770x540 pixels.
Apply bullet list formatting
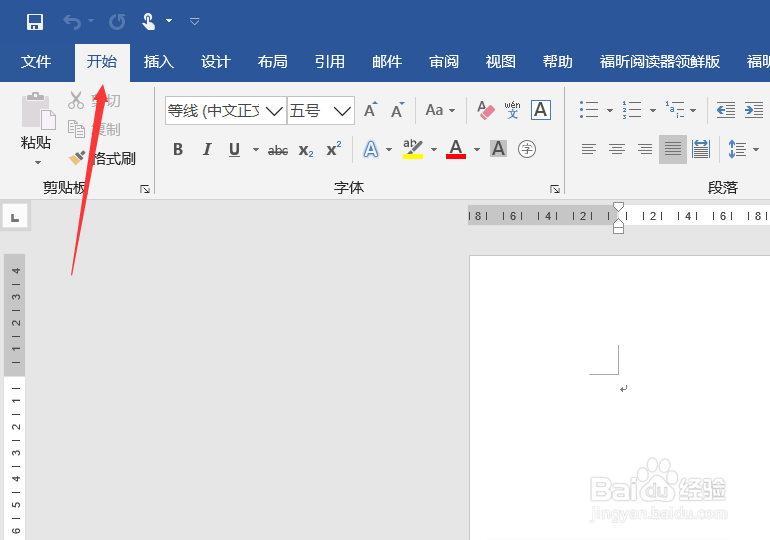[x=588, y=110]
